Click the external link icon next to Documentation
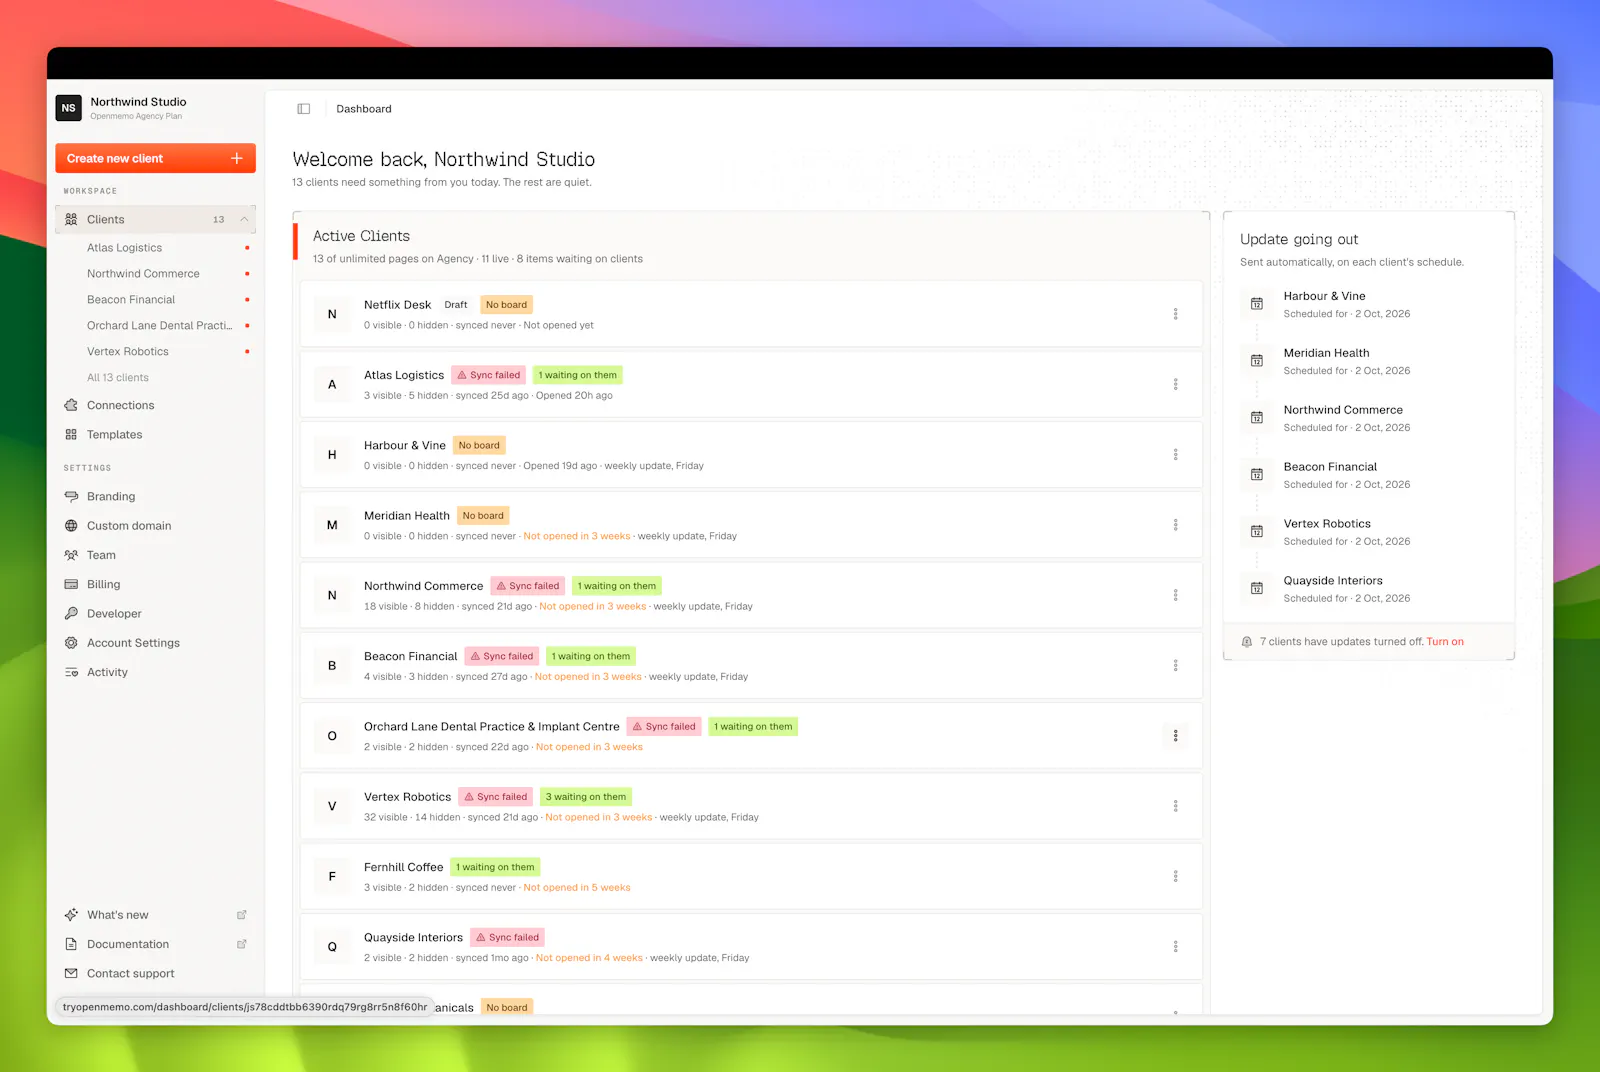 241,944
